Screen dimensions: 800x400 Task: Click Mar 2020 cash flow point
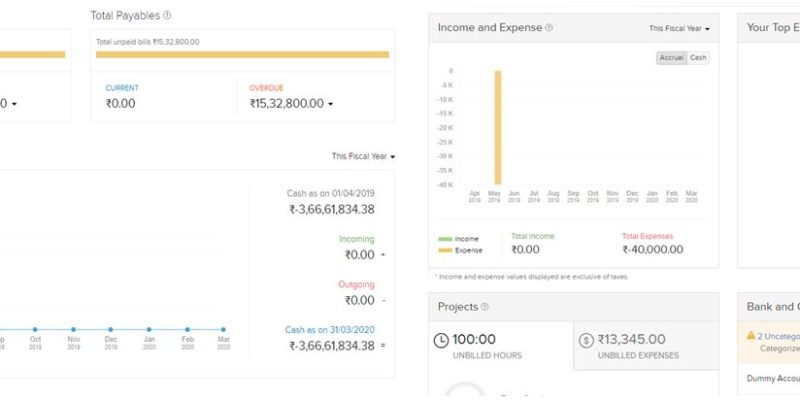pos(223,330)
